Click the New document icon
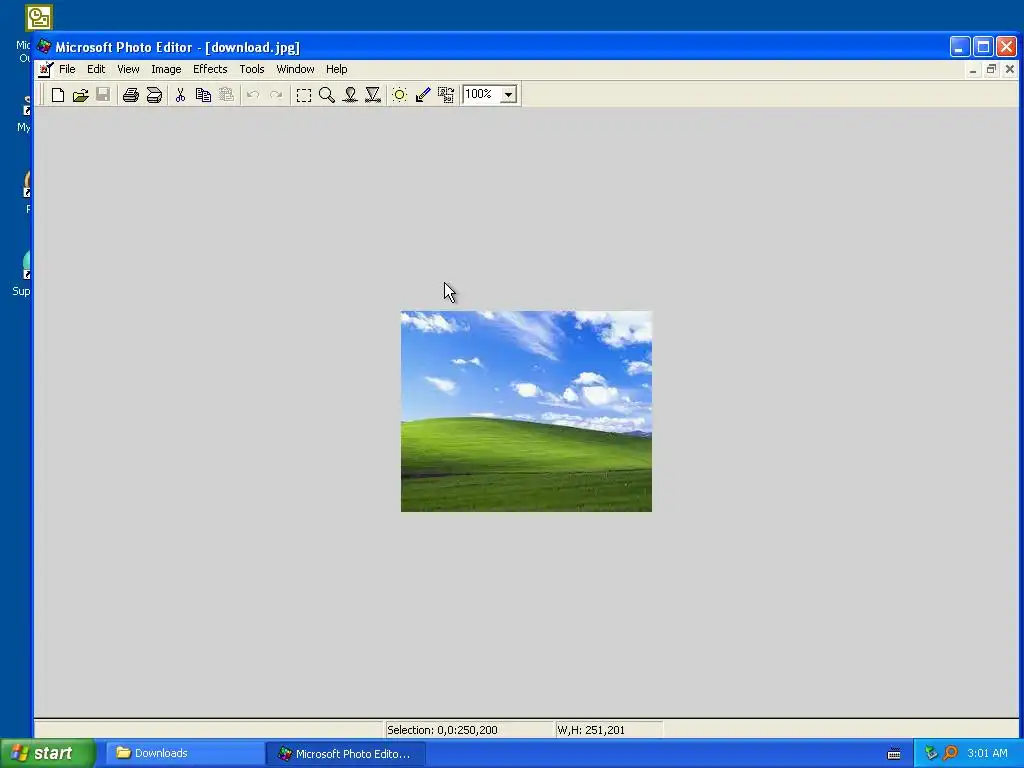Image resolution: width=1024 pixels, height=768 pixels. [x=57, y=95]
